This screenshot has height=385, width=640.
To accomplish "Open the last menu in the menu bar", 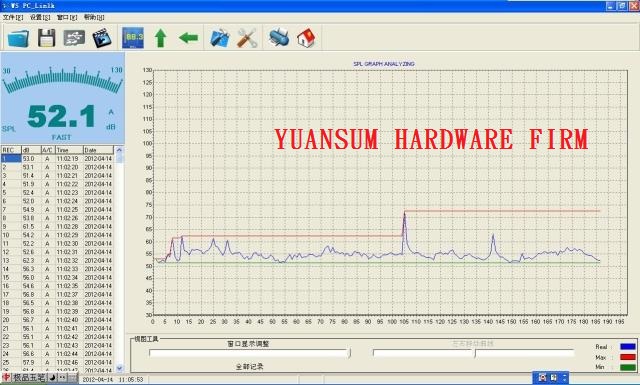I will coord(94,17).
